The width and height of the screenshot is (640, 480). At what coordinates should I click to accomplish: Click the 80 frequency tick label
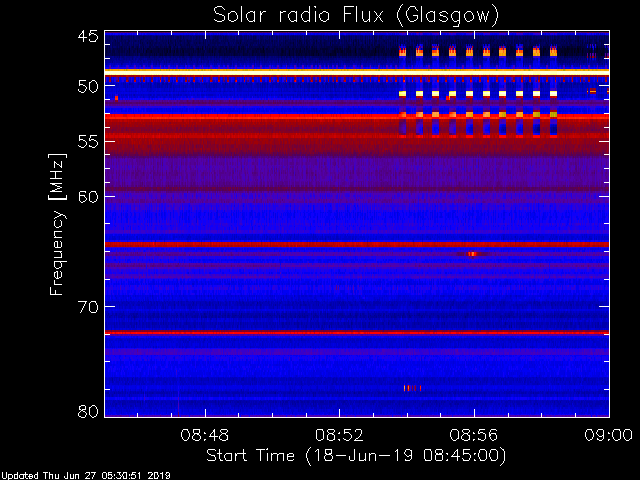click(88, 411)
